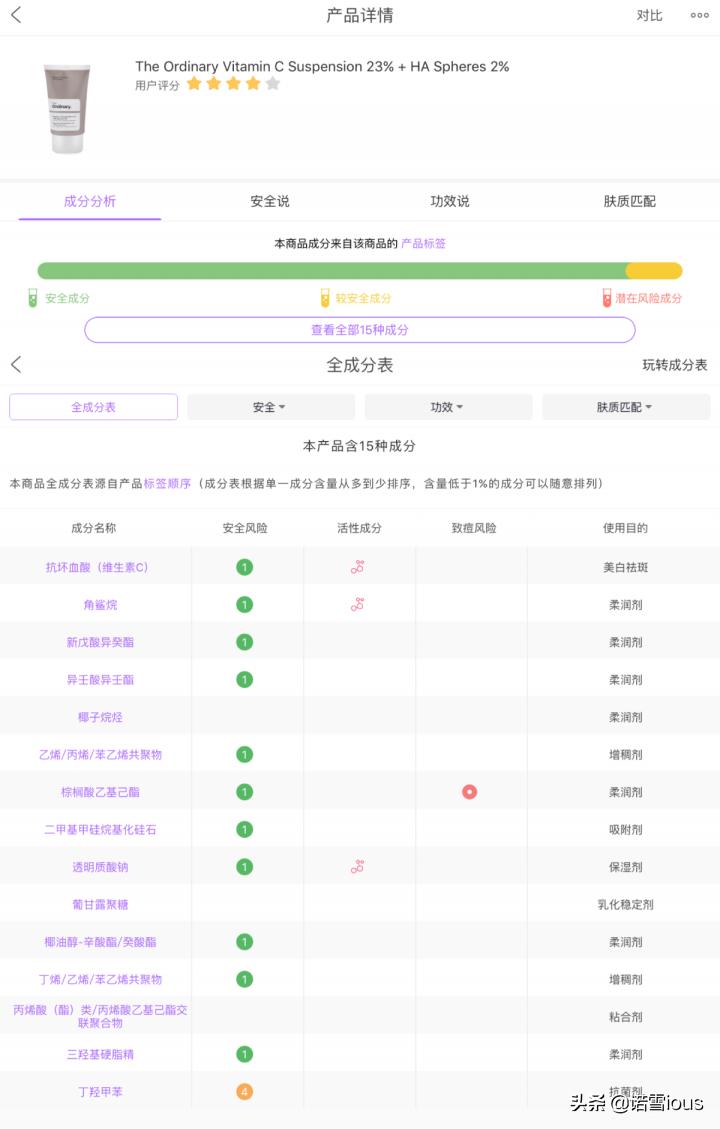Open ingredient 丁羟甲苯
Image resolution: width=720 pixels, height=1129 pixels.
[x=100, y=1092]
